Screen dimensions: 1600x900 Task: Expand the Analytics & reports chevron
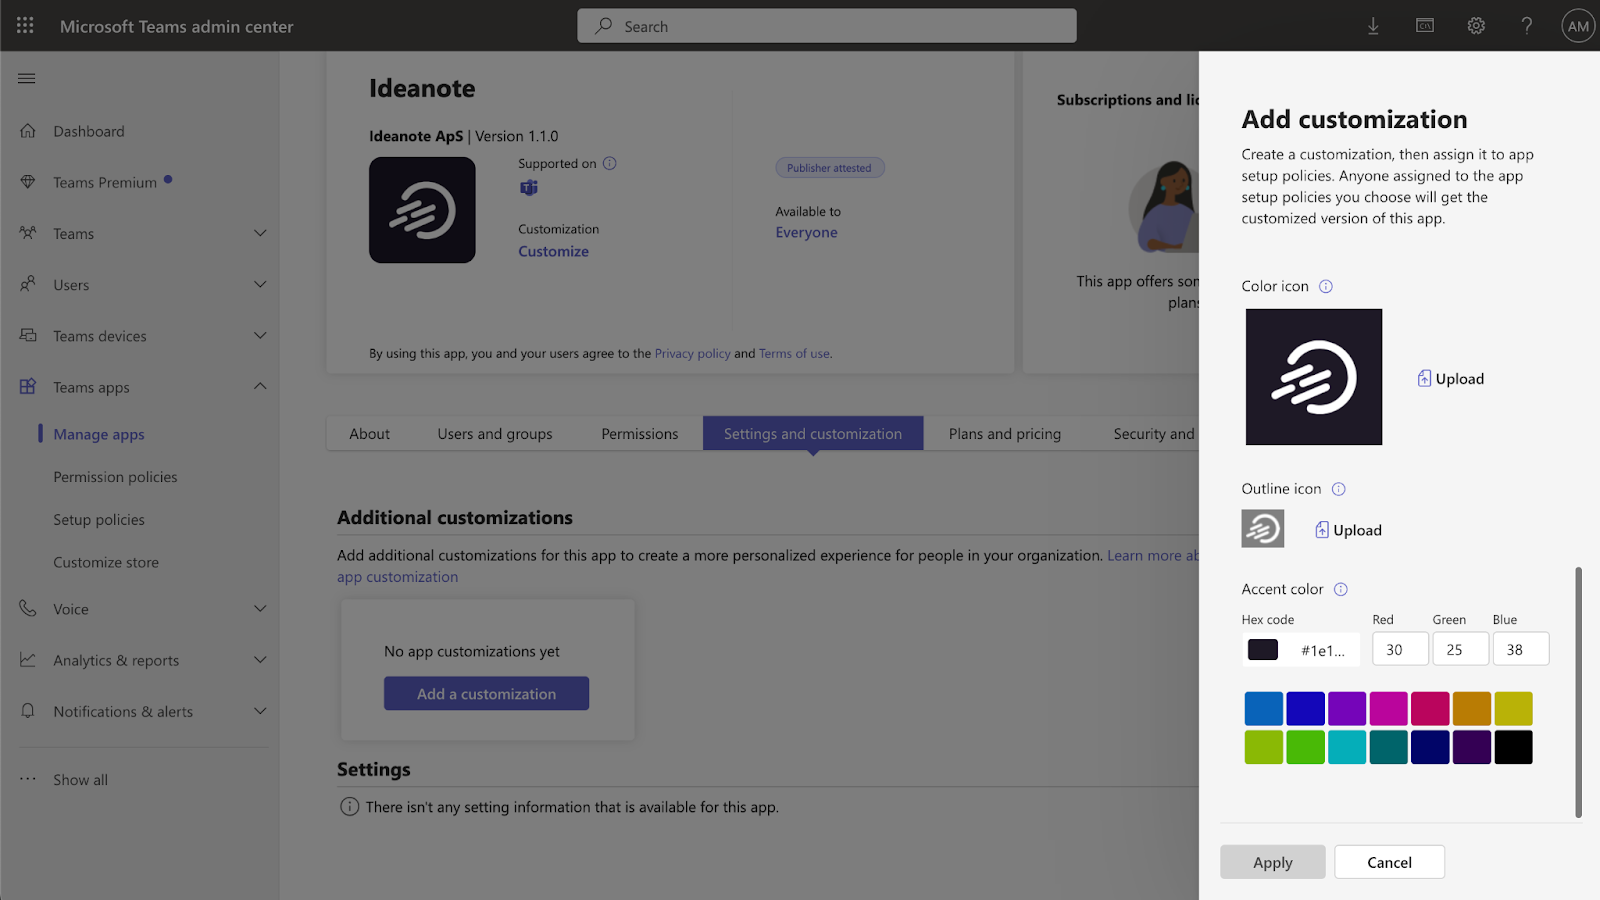[x=260, y=660]
